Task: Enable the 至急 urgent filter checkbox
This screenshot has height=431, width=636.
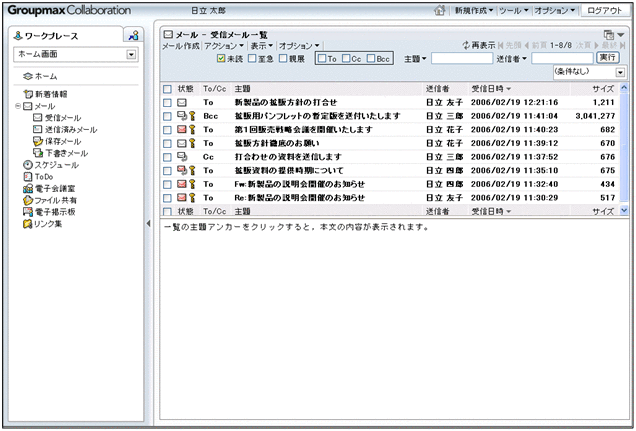Action: point(252,59)
